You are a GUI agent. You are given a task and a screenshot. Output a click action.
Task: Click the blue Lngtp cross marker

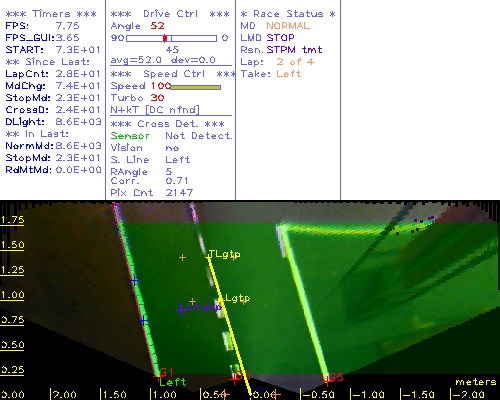[x=181, y=310]
